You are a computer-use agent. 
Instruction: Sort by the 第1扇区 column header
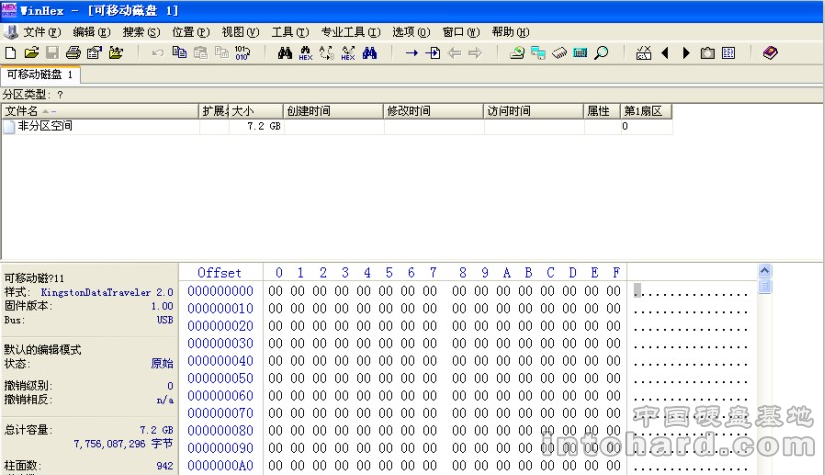646,111
